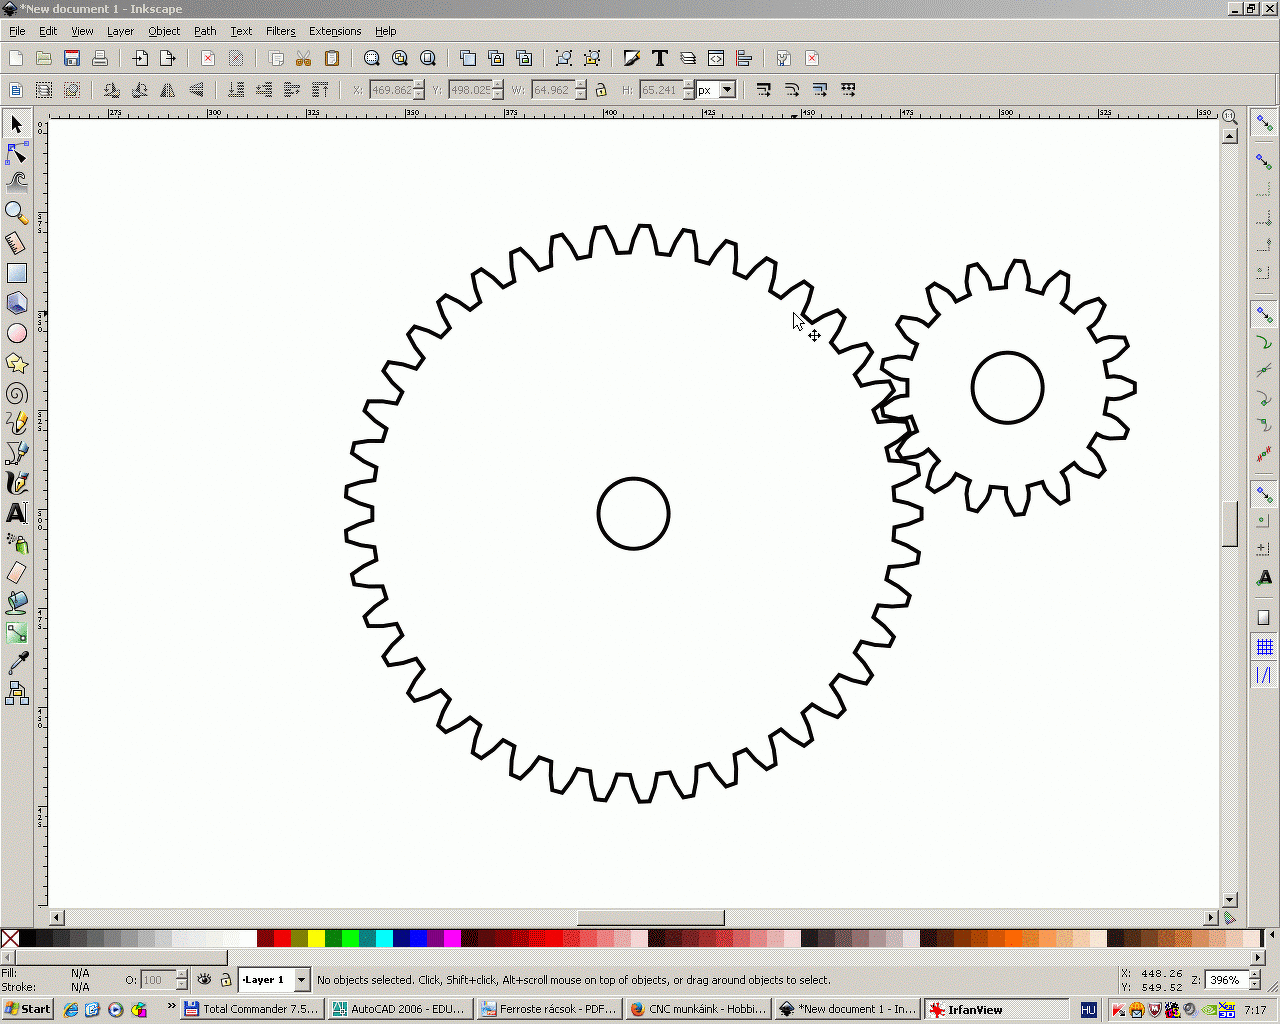1280x1024 pixels.
Task: Toggle current layer visibility eye
Action: pos(205,980)
